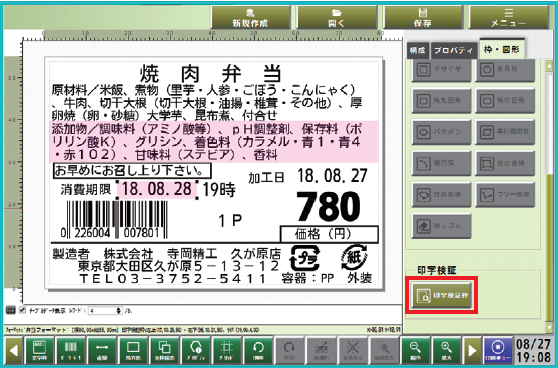Select the barcode tool in bottom toolbar
This screenshot has width=558, height=368.
pyautogui.click(x=70, y=351)
